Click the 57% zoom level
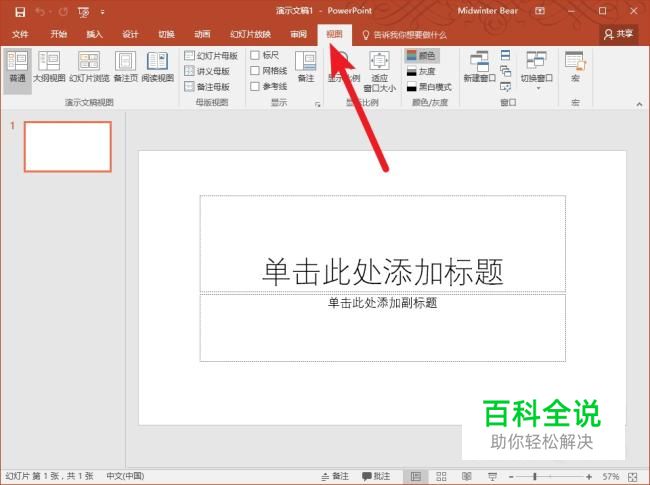The height and width of the screenshot is (485, 650). point(611,477)
